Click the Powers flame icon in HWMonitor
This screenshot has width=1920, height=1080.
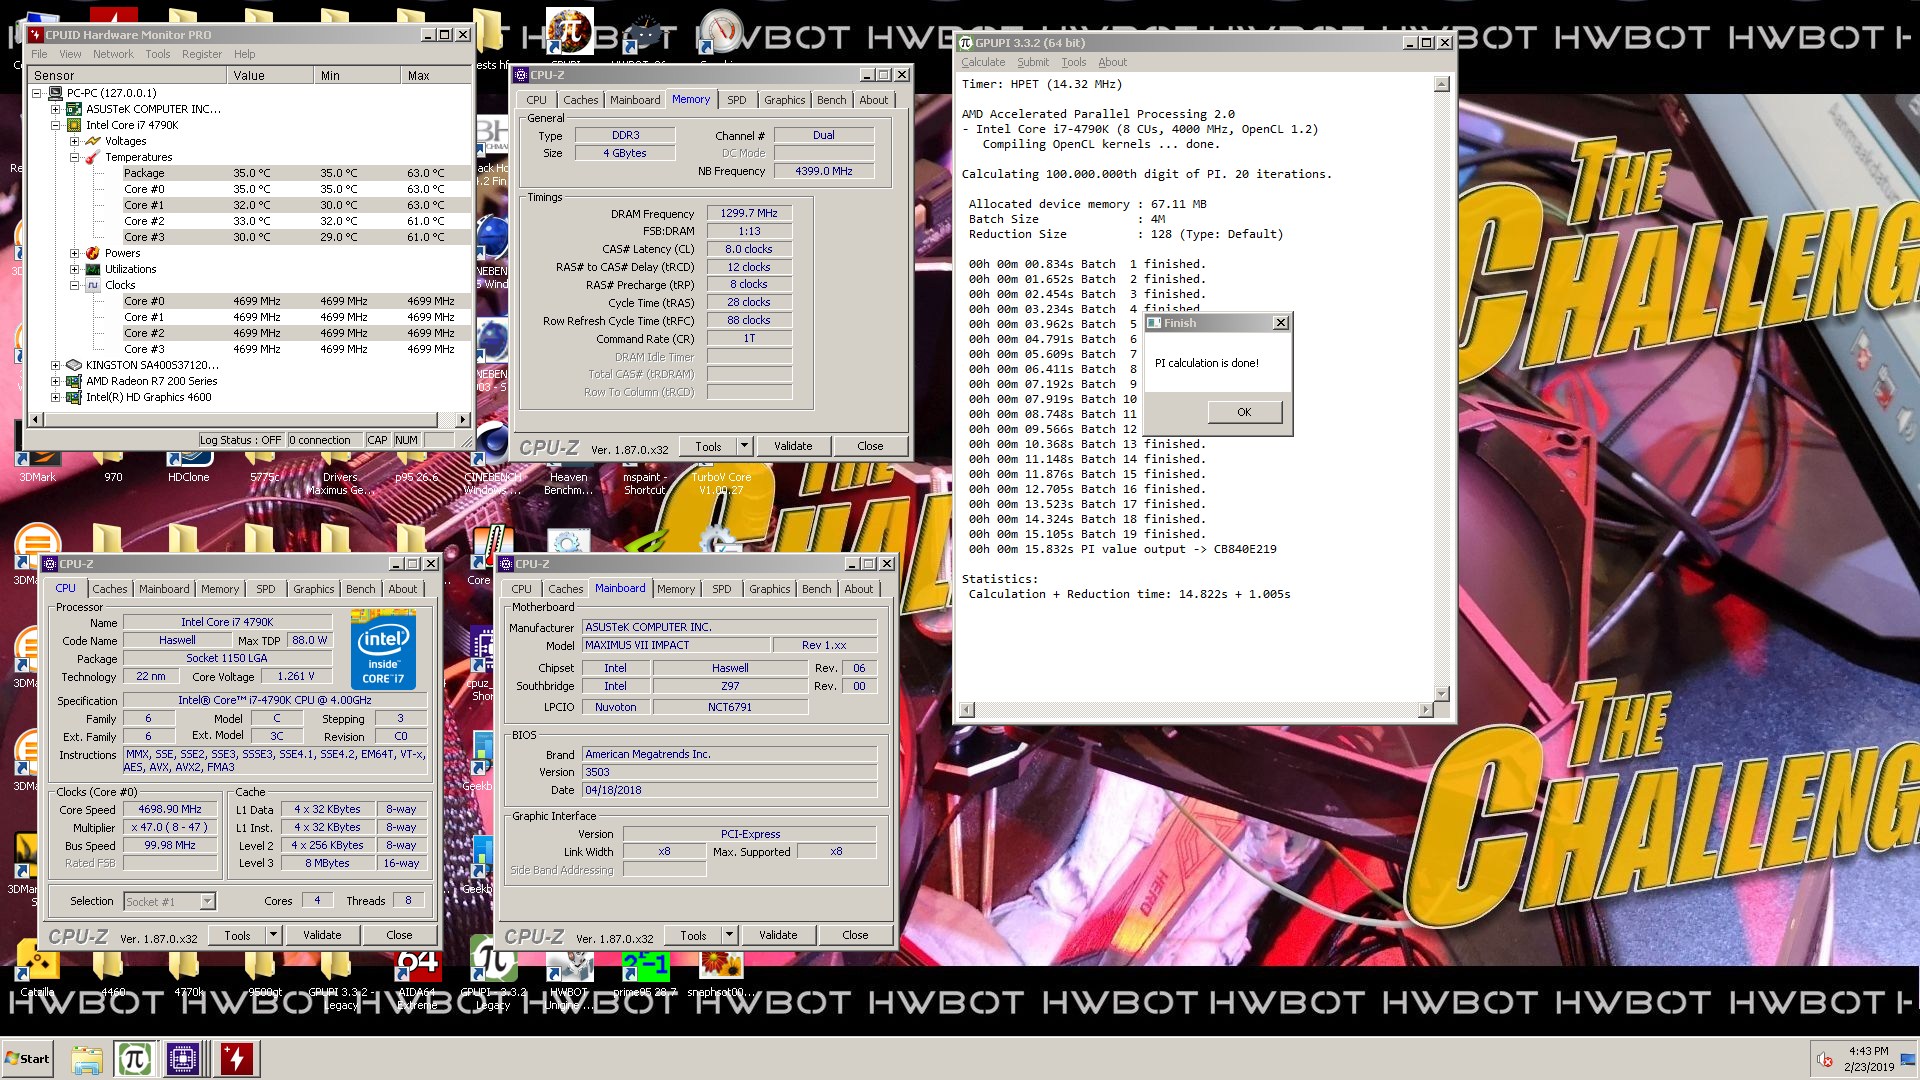(93, 253)
